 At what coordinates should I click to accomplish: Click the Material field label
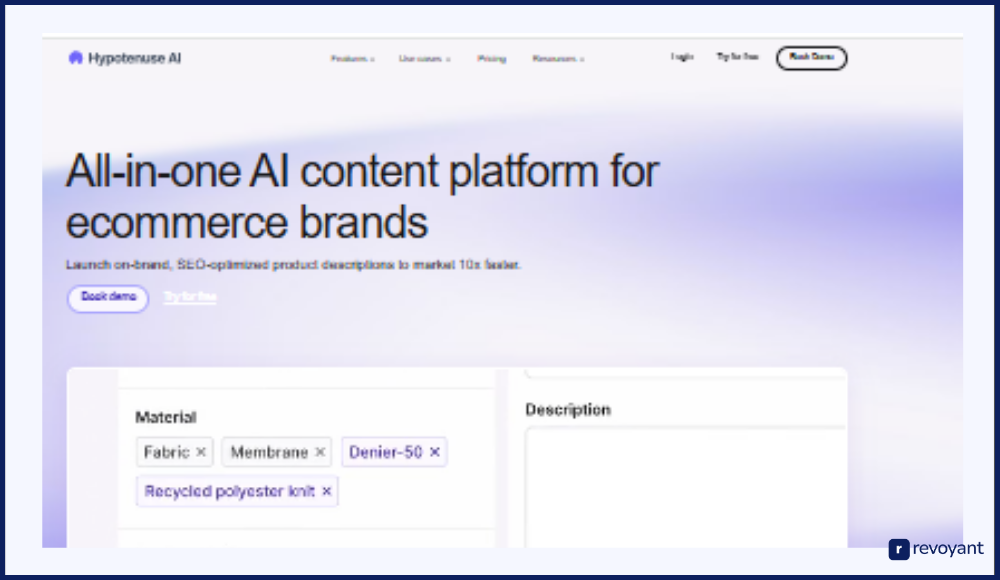click(x=166, y=417)
